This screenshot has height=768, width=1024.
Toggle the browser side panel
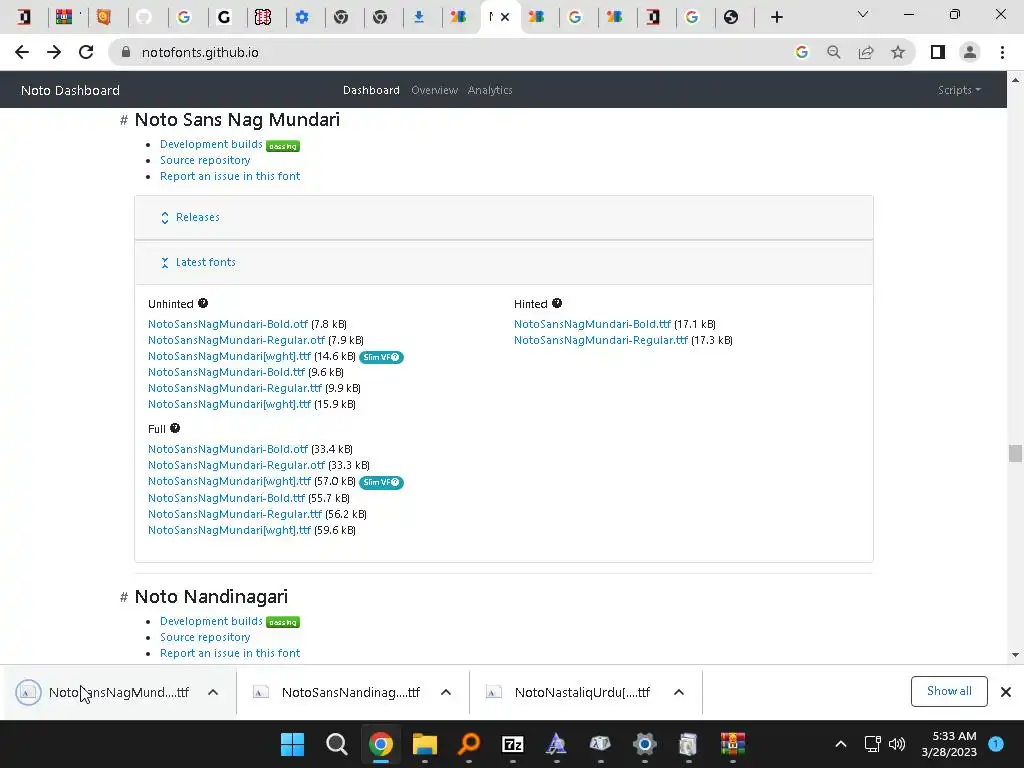pyautogui.click(x=938, y=52)
